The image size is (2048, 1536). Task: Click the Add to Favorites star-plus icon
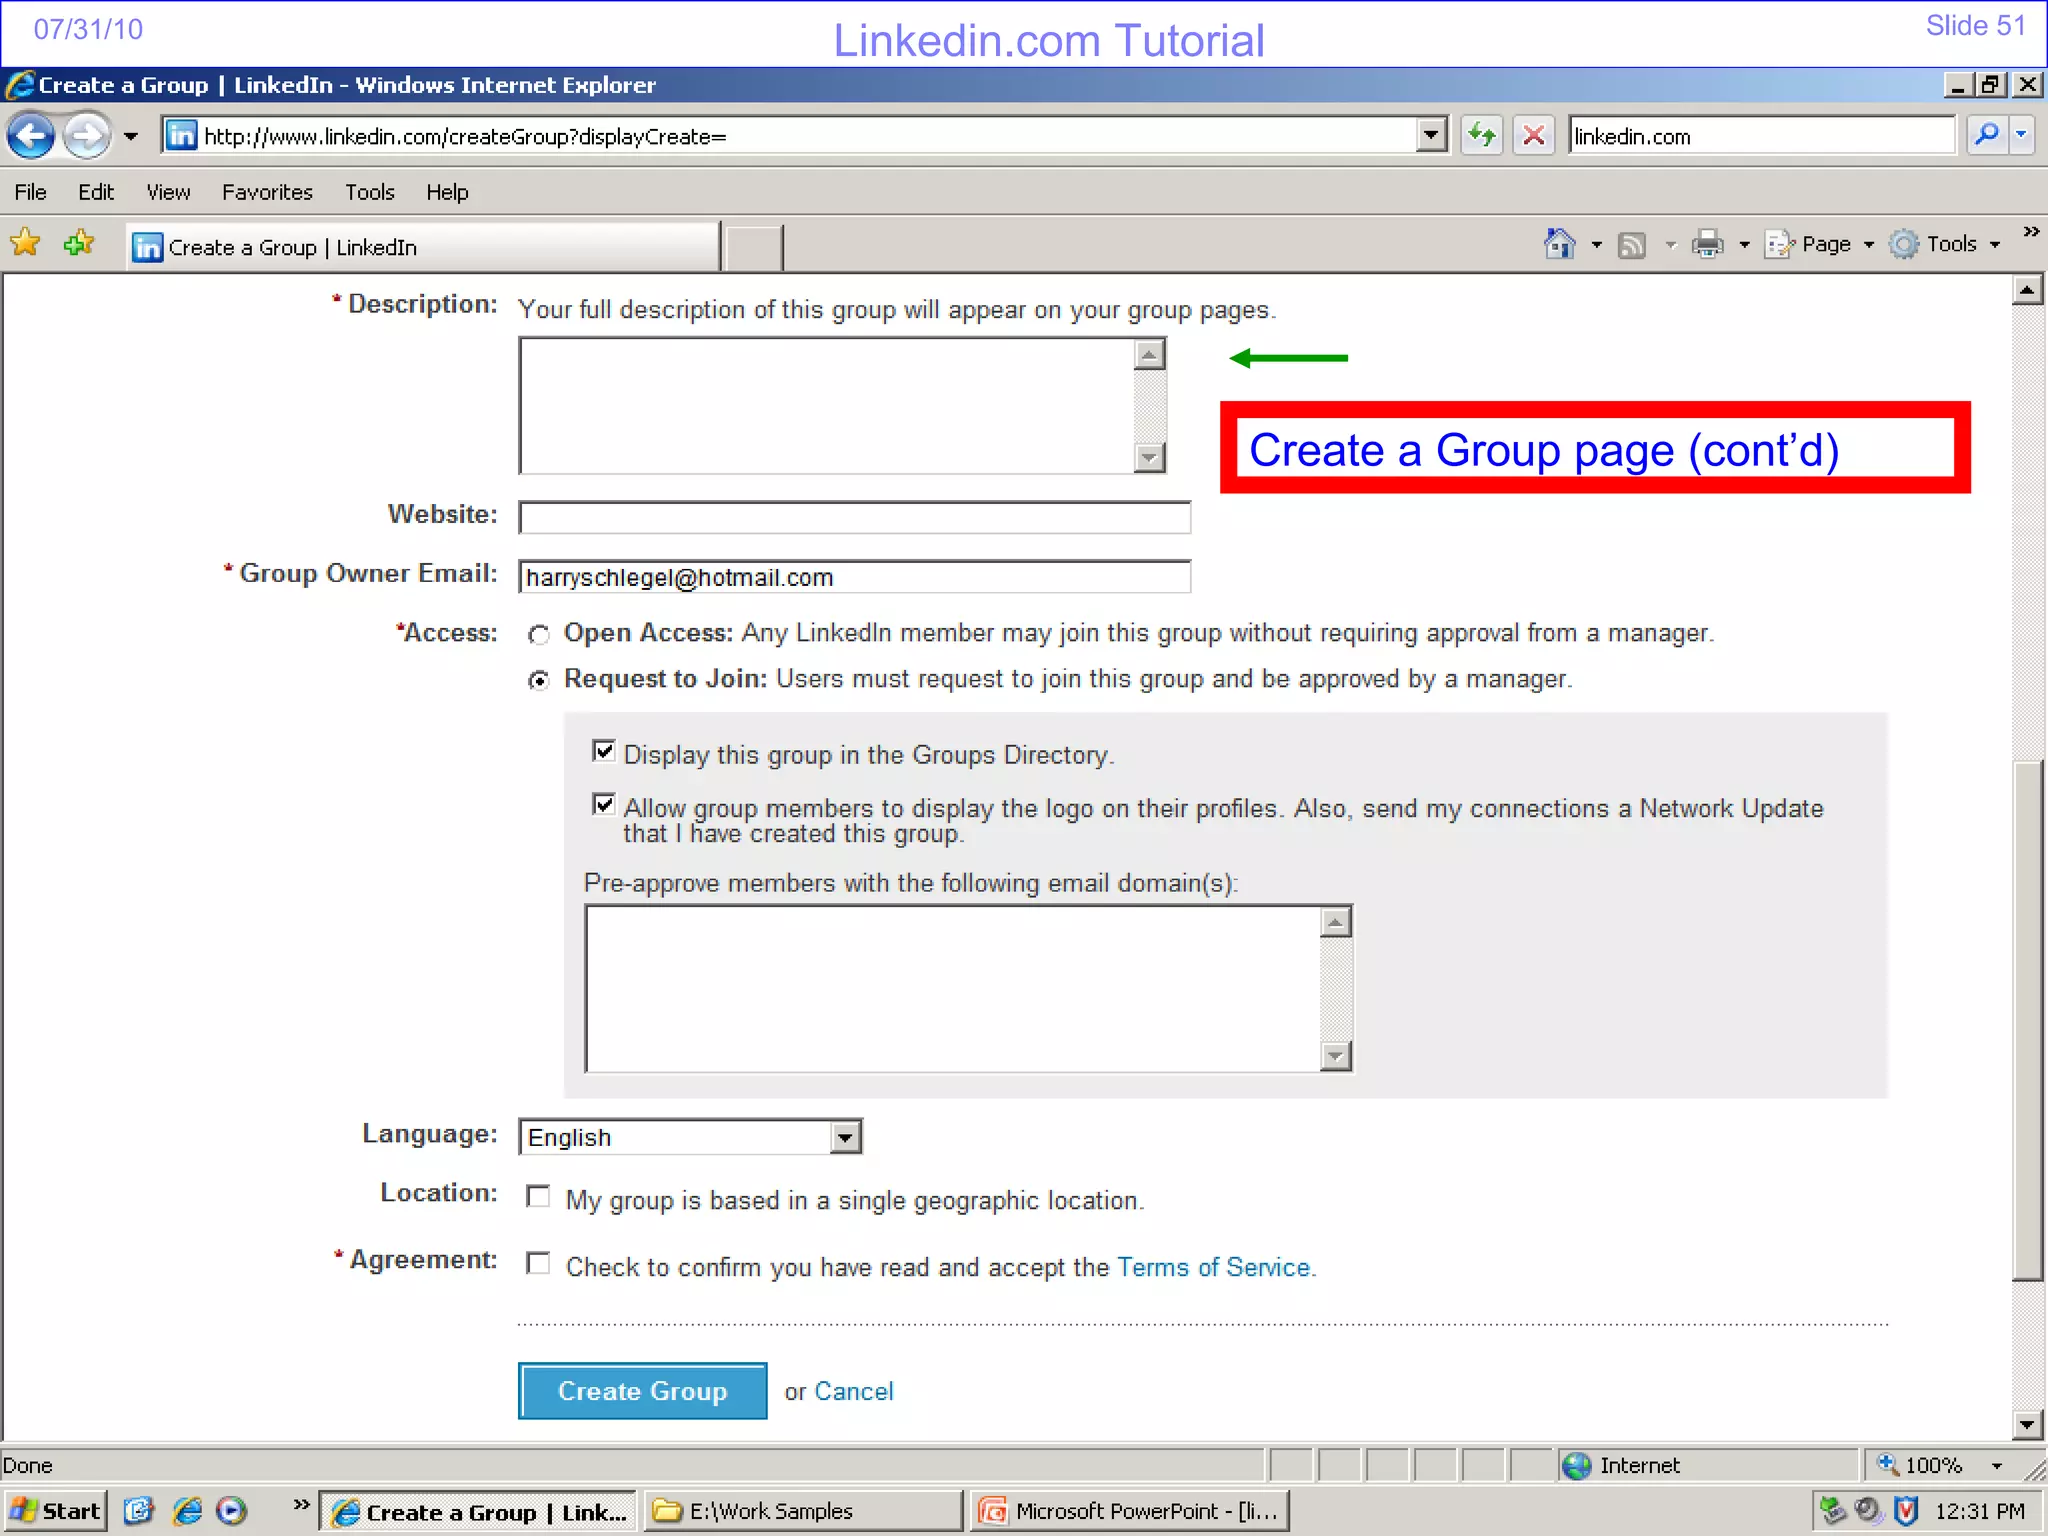click(x=79, y=243)
